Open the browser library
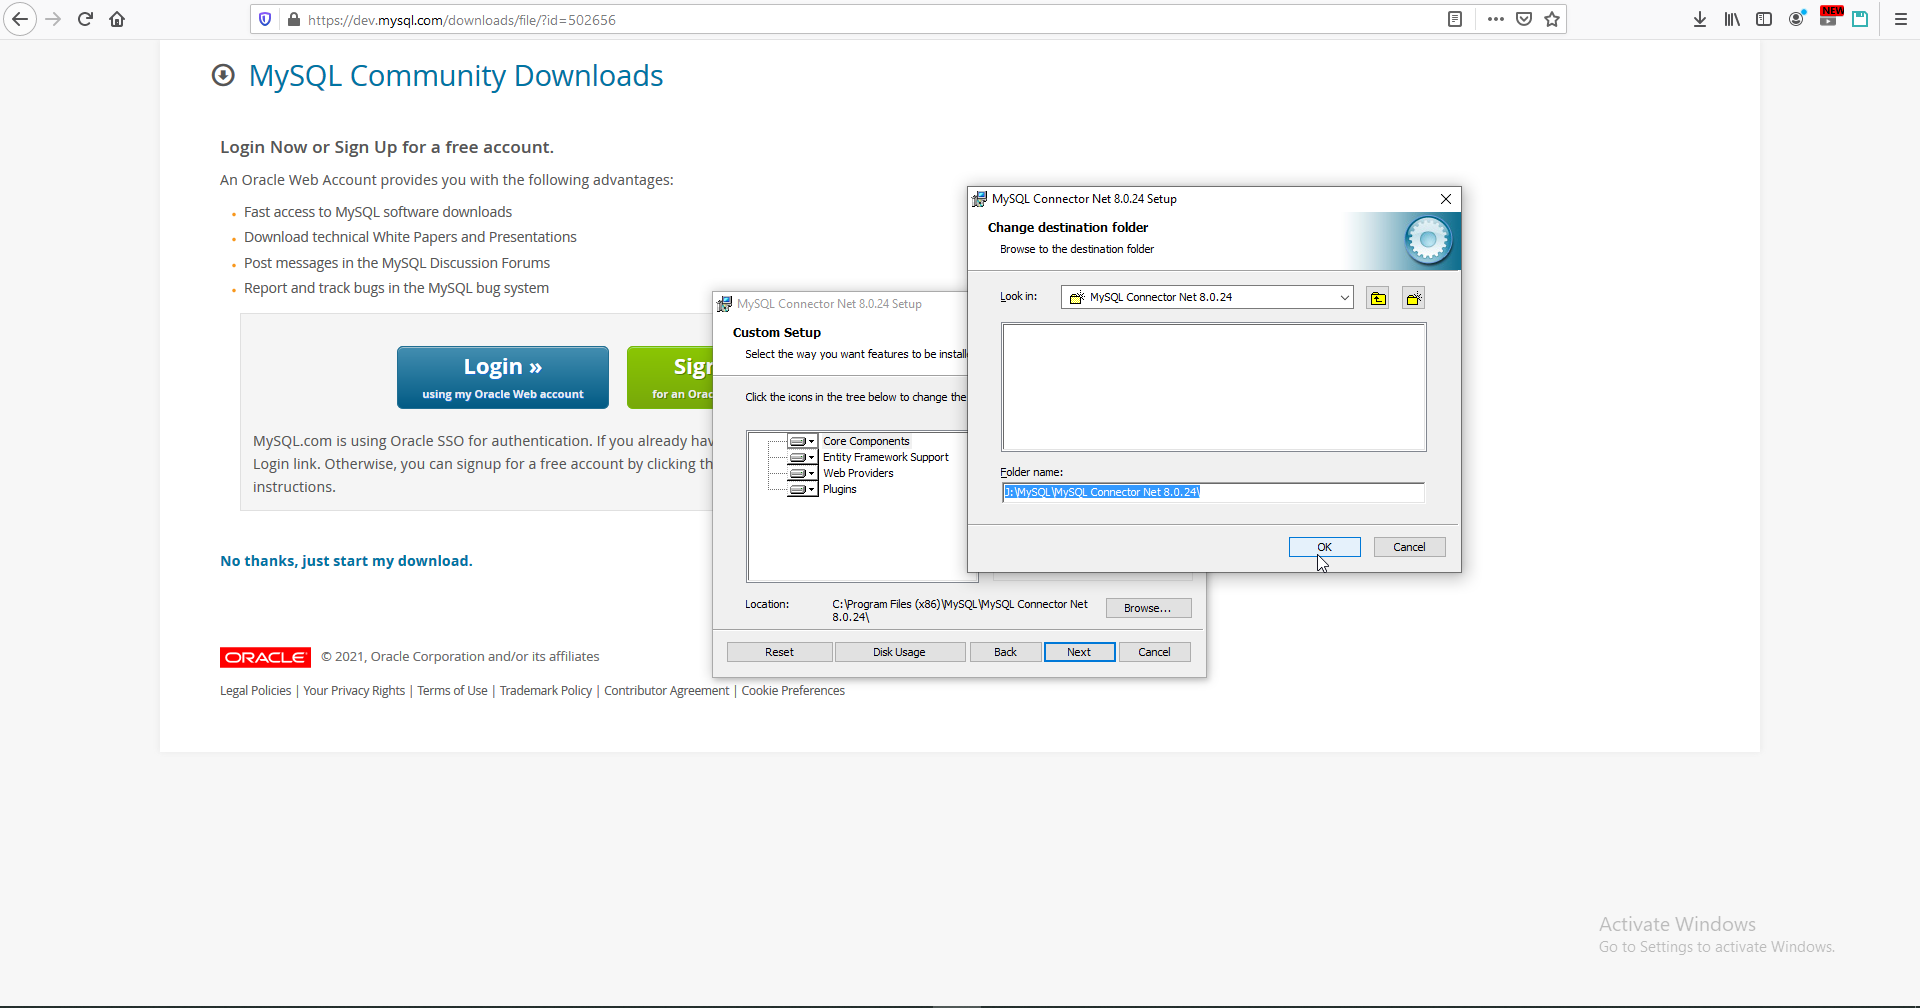 coord(1732,19)
